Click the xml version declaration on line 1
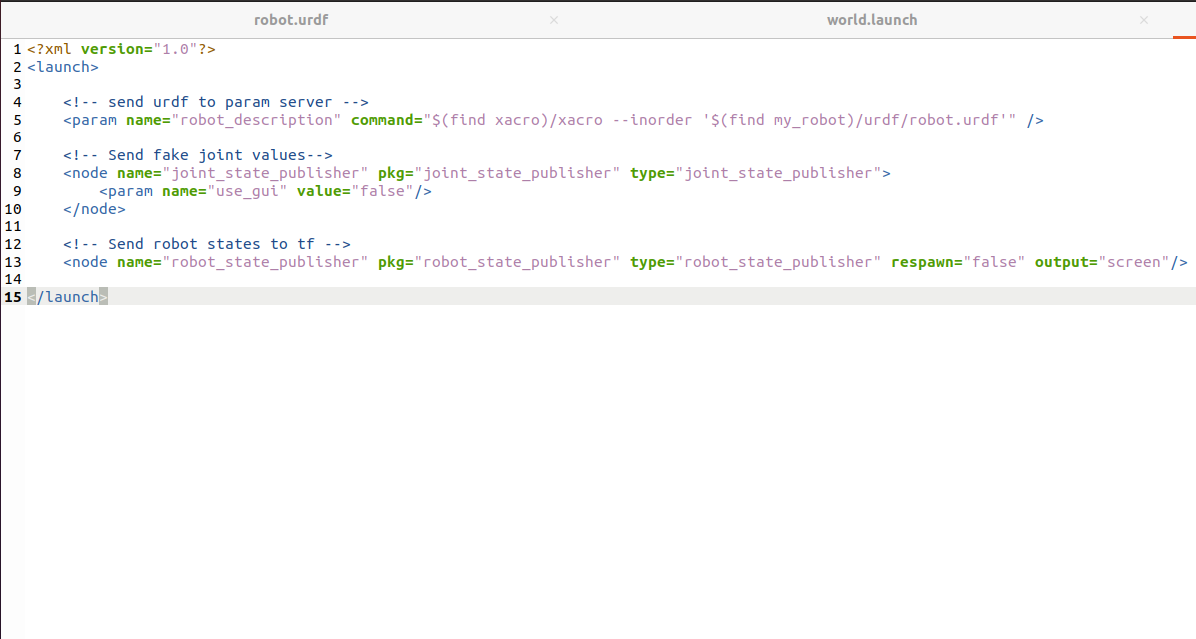1196x639 pixels. pos(121,50)
